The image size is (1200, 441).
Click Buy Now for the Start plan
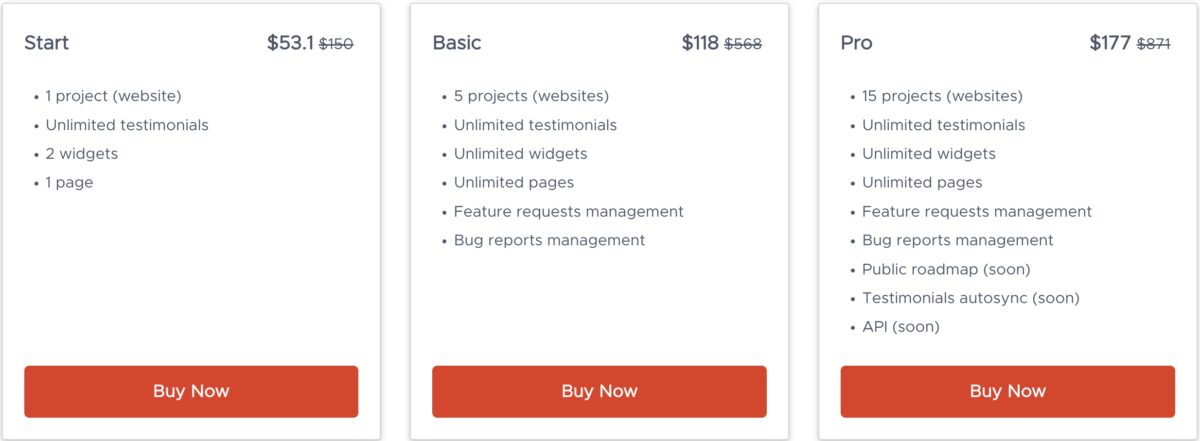pos(191,391)
